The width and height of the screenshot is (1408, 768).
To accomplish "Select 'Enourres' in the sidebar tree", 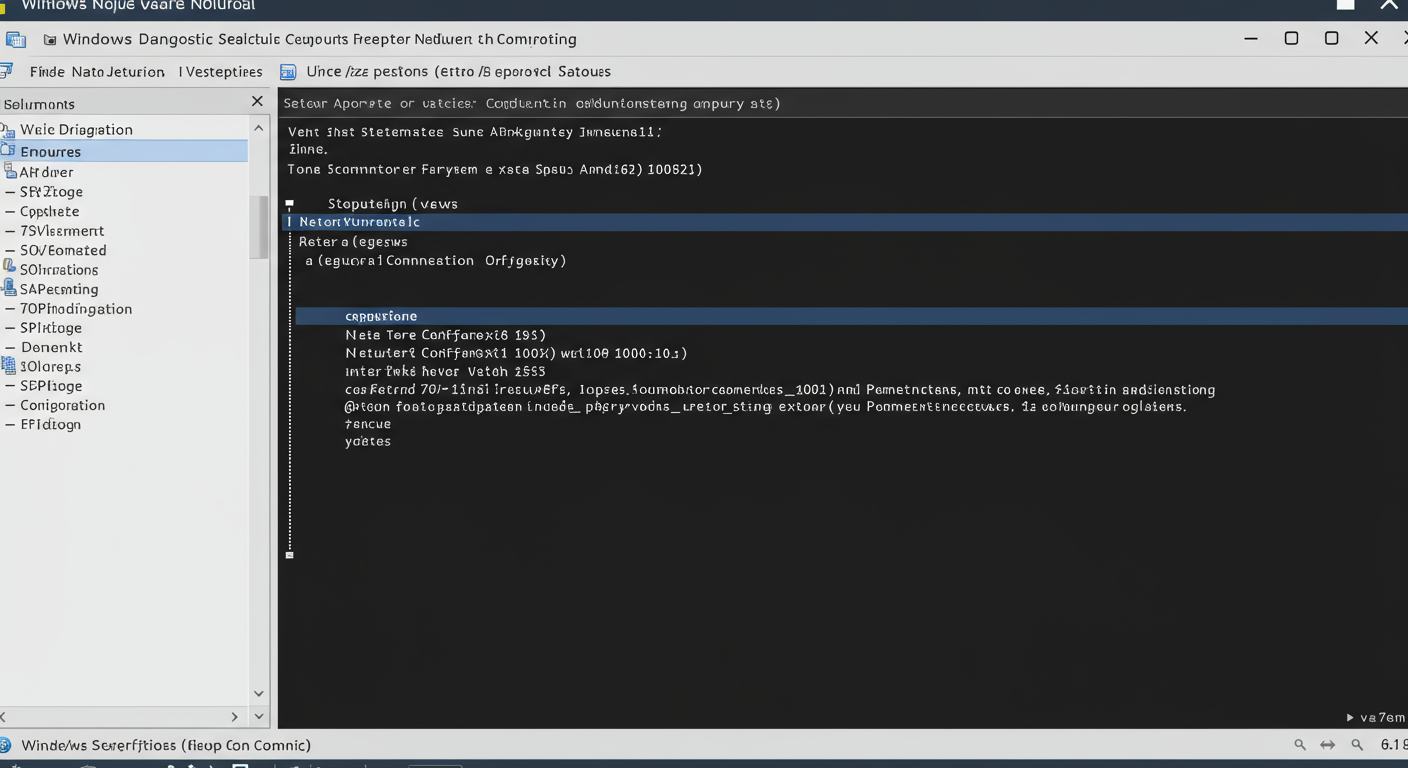I will (x=50, y=152).
